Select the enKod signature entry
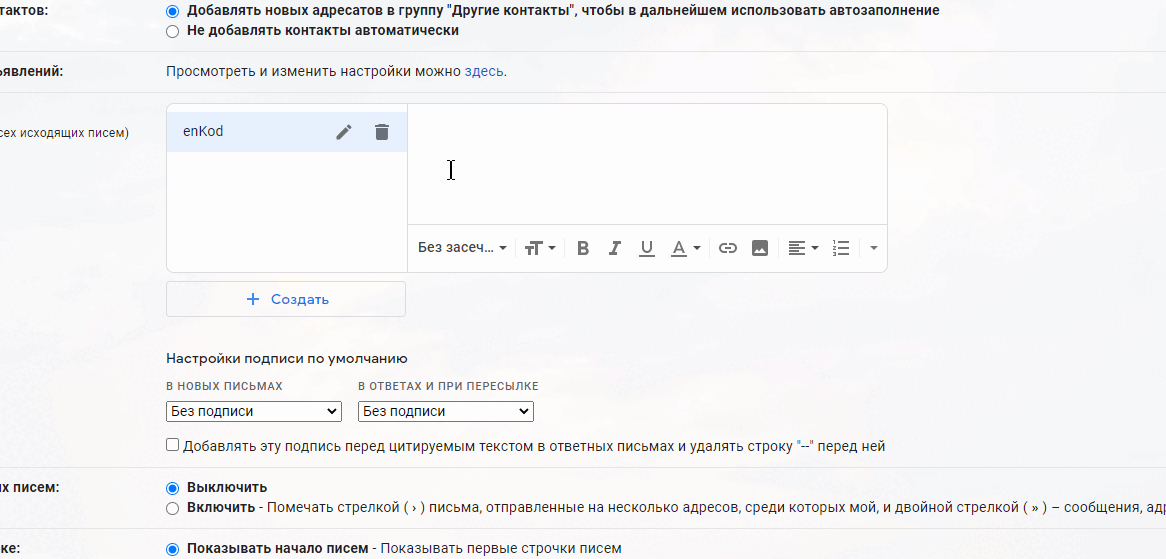Screen dimensions: 1166x559 (x=286, y=132)
